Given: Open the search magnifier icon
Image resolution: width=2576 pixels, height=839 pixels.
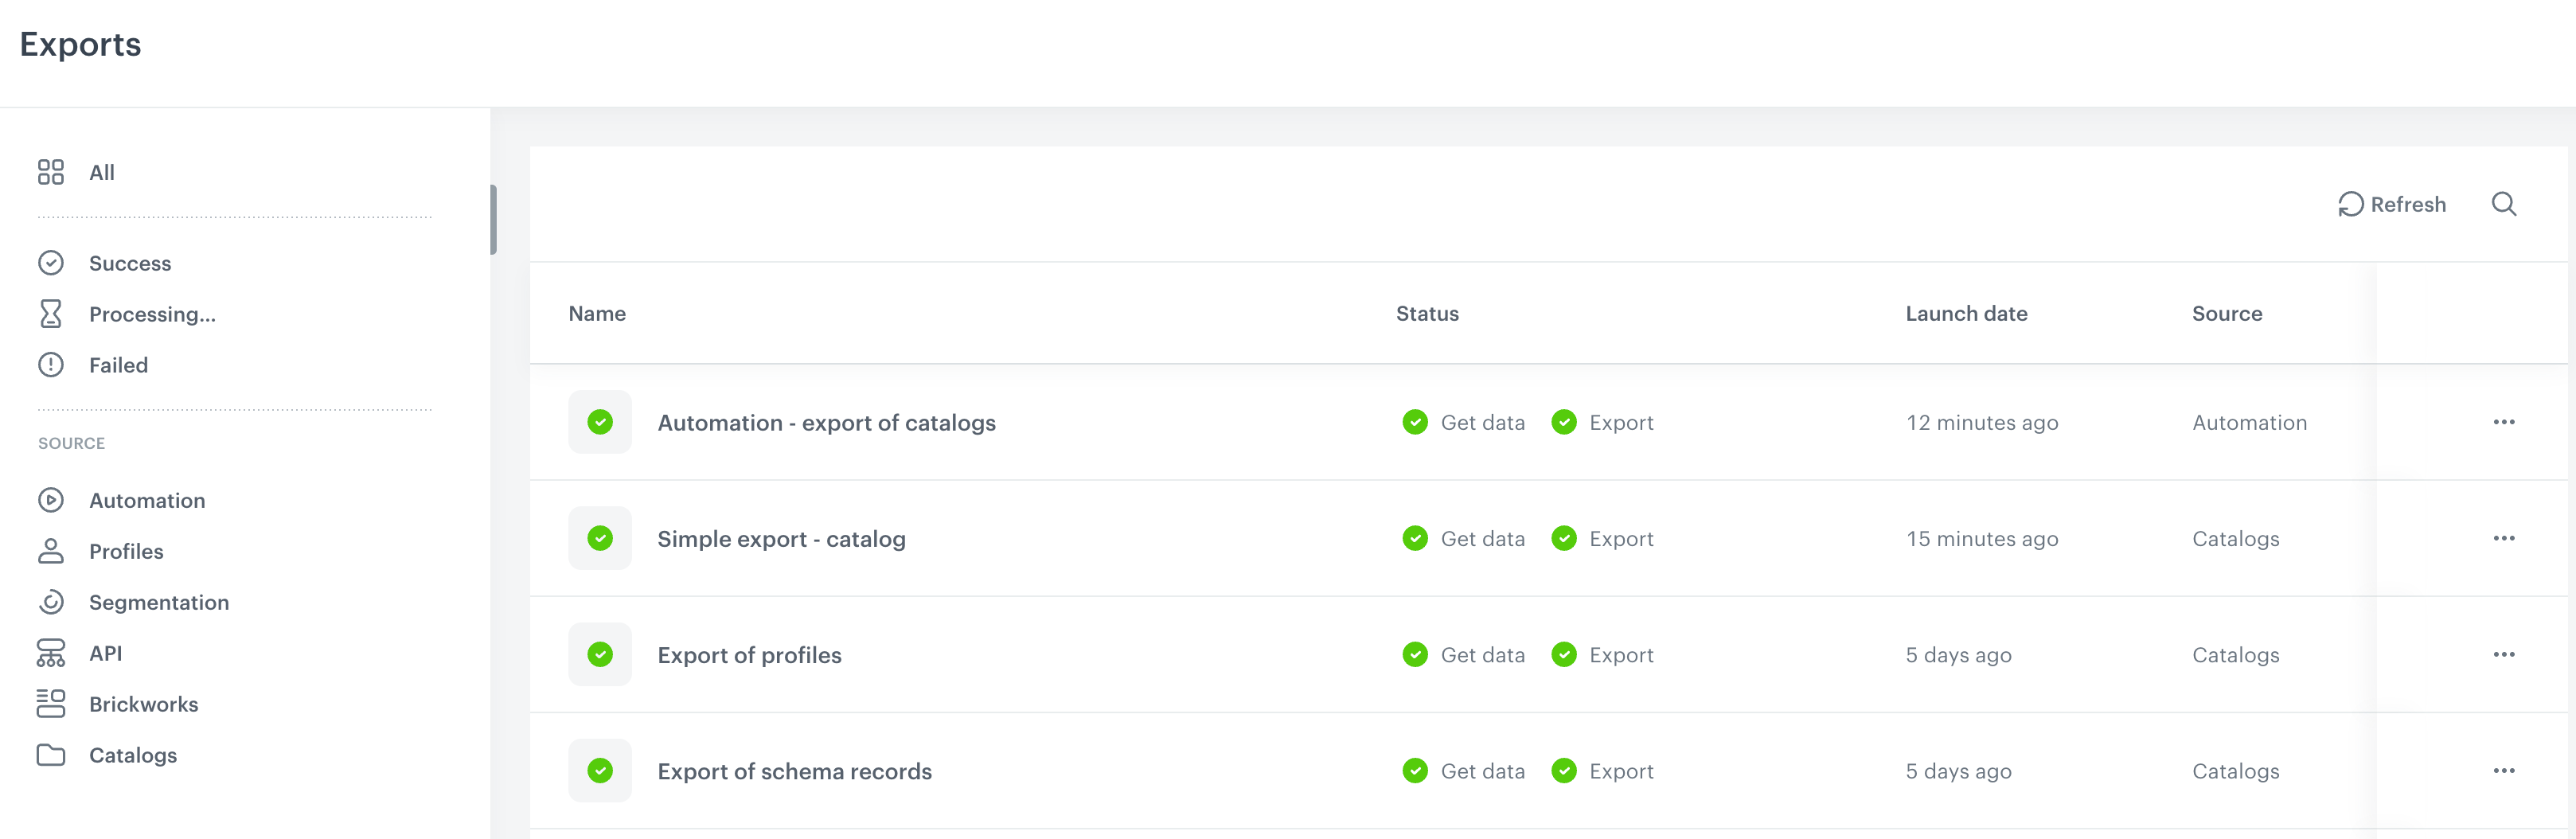Looking at the screenshot, I should coord(2504,203).
